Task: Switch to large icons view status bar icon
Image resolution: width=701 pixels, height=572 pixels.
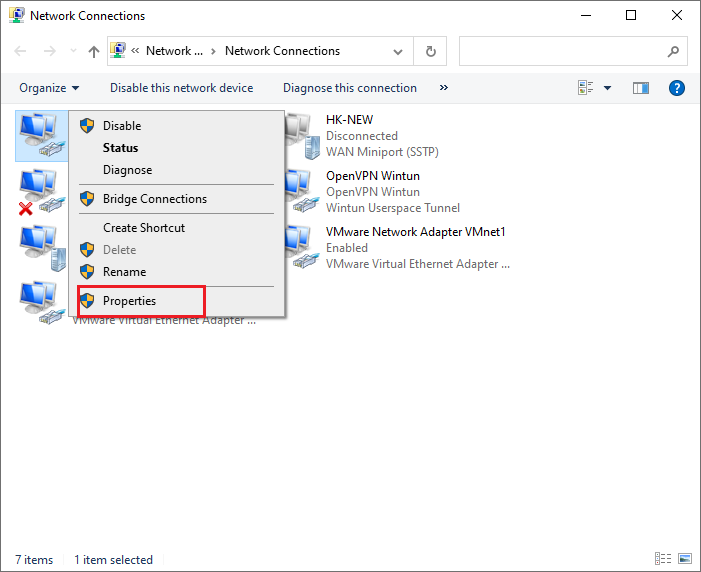Action: [x=685, y=559]
